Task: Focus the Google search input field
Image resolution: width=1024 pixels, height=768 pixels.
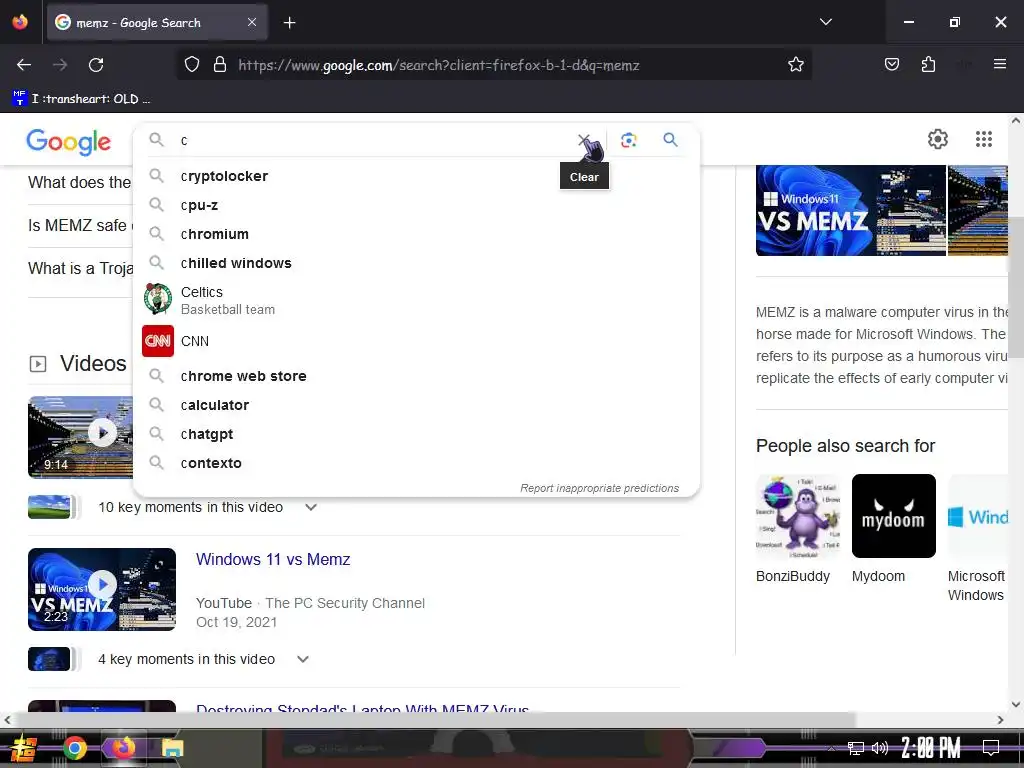Action: [376, 140]
